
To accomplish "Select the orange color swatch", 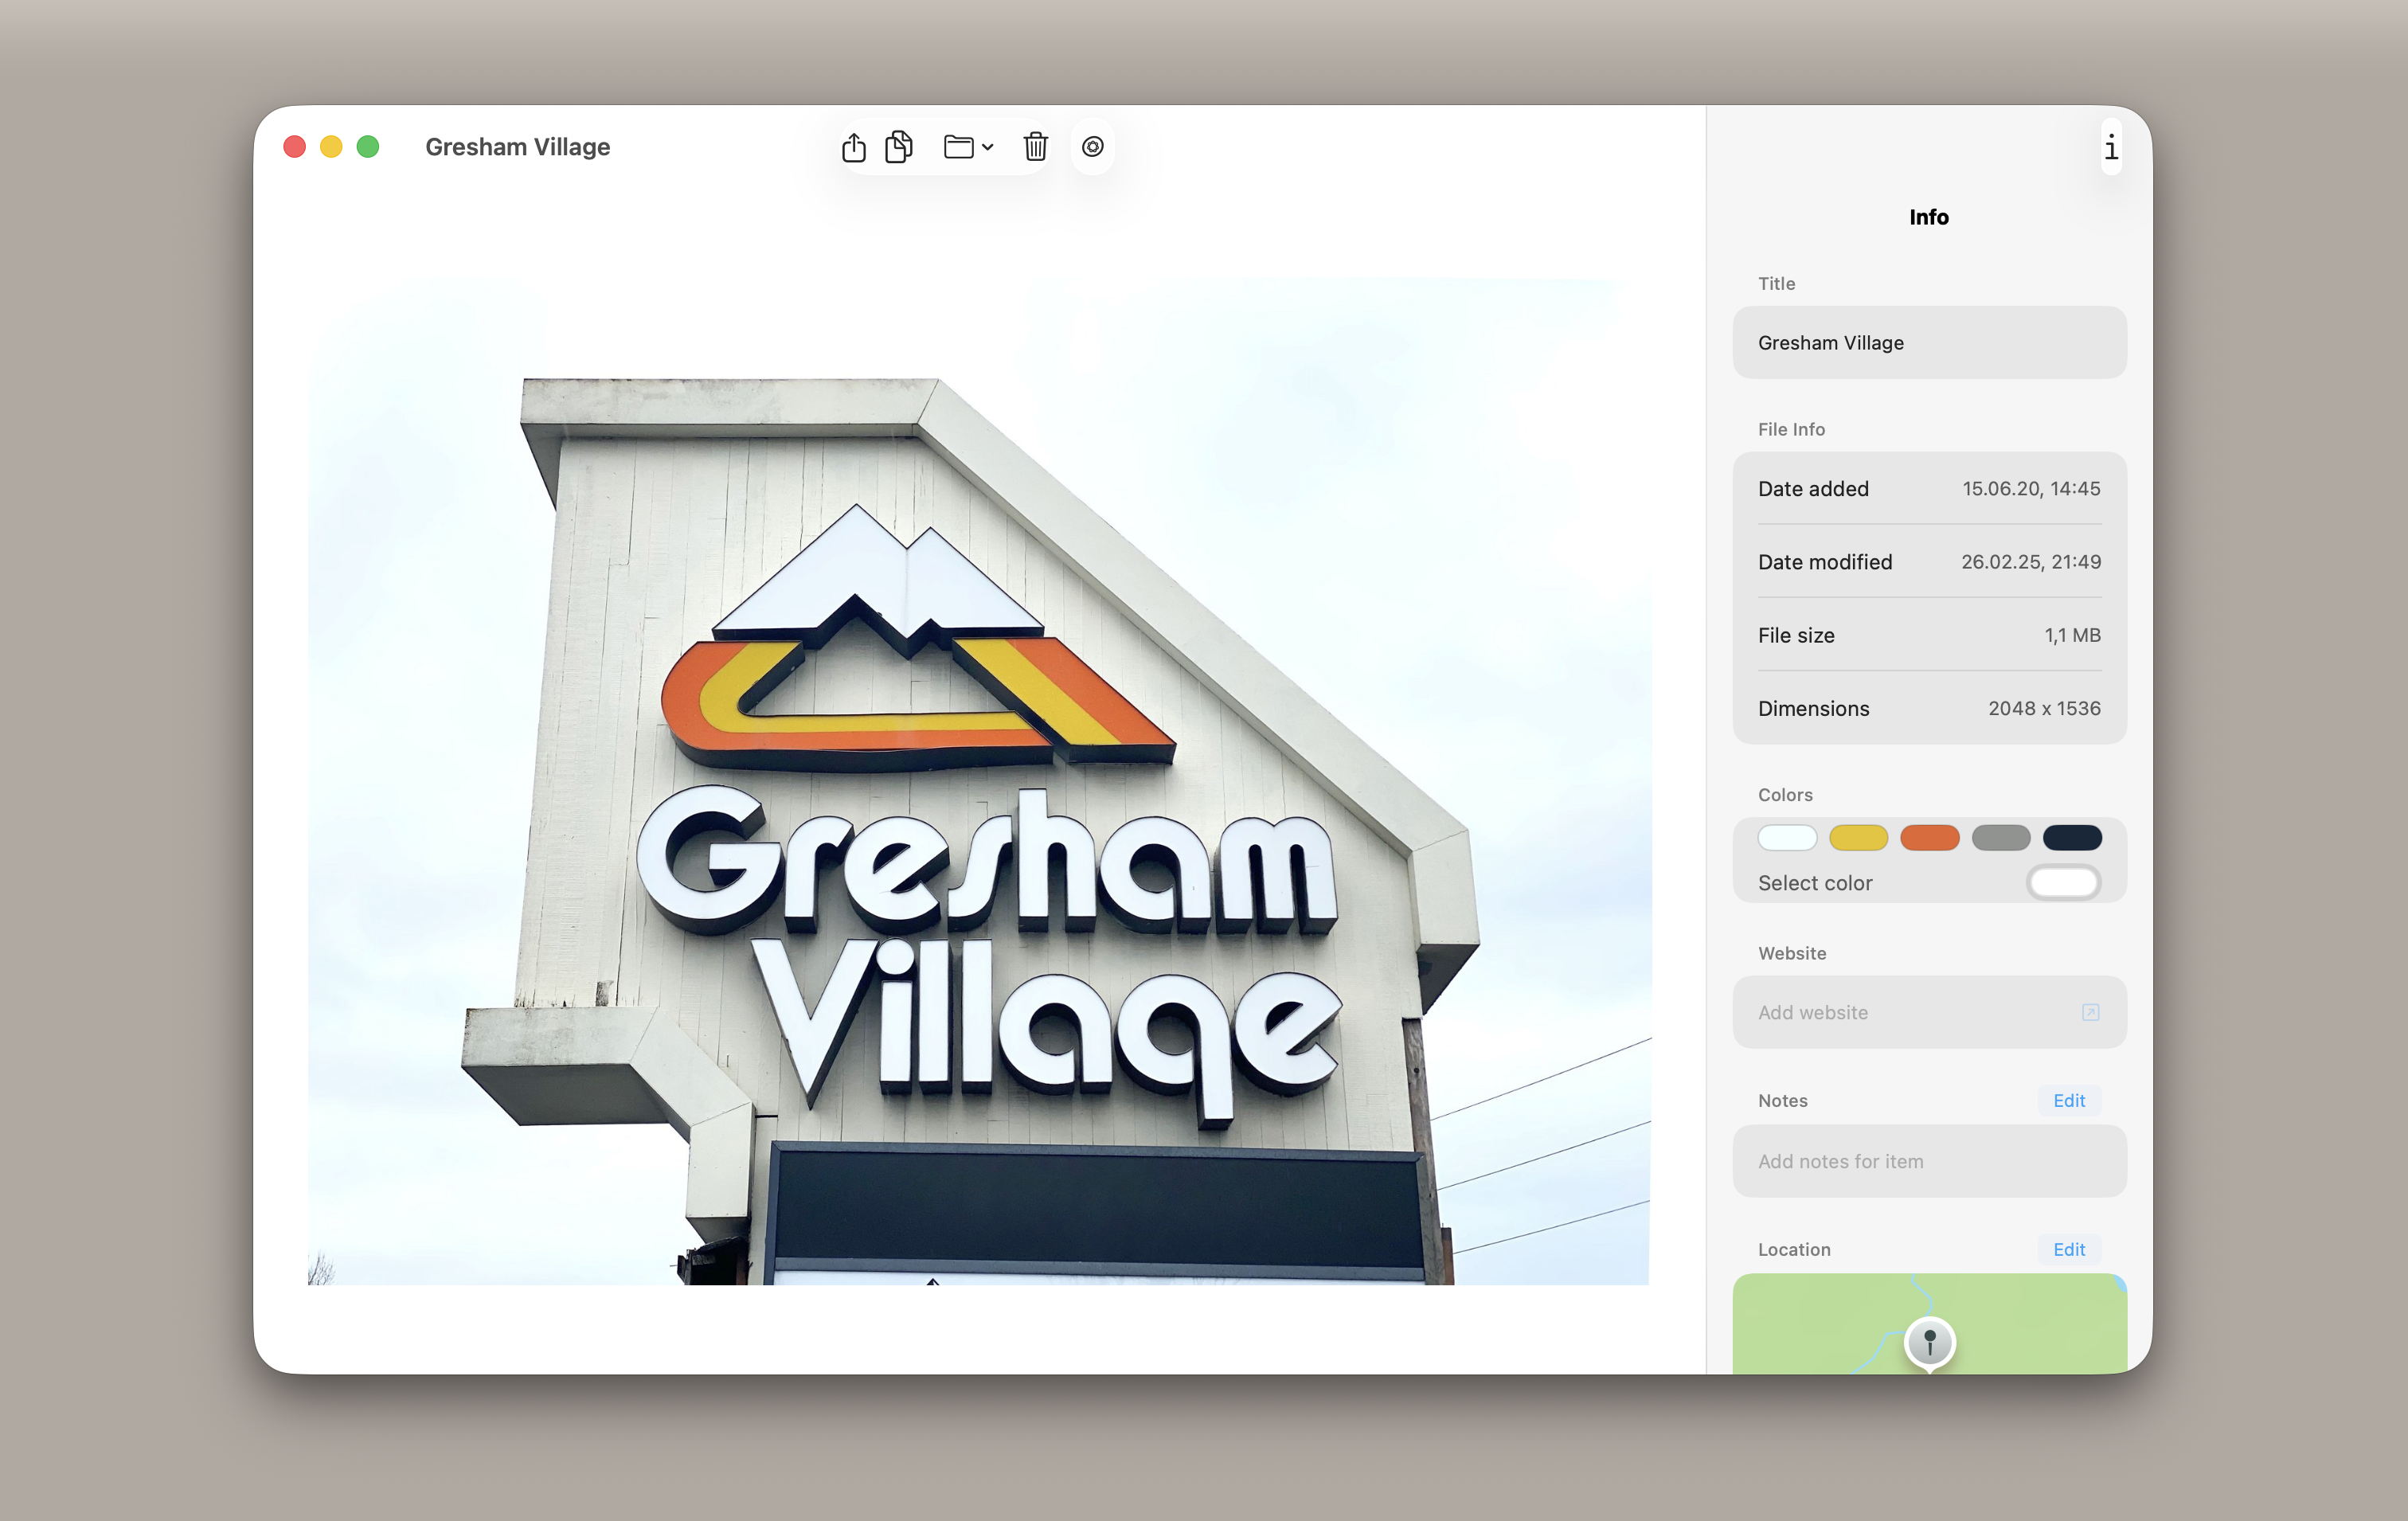I will (x=1929, y=837).
